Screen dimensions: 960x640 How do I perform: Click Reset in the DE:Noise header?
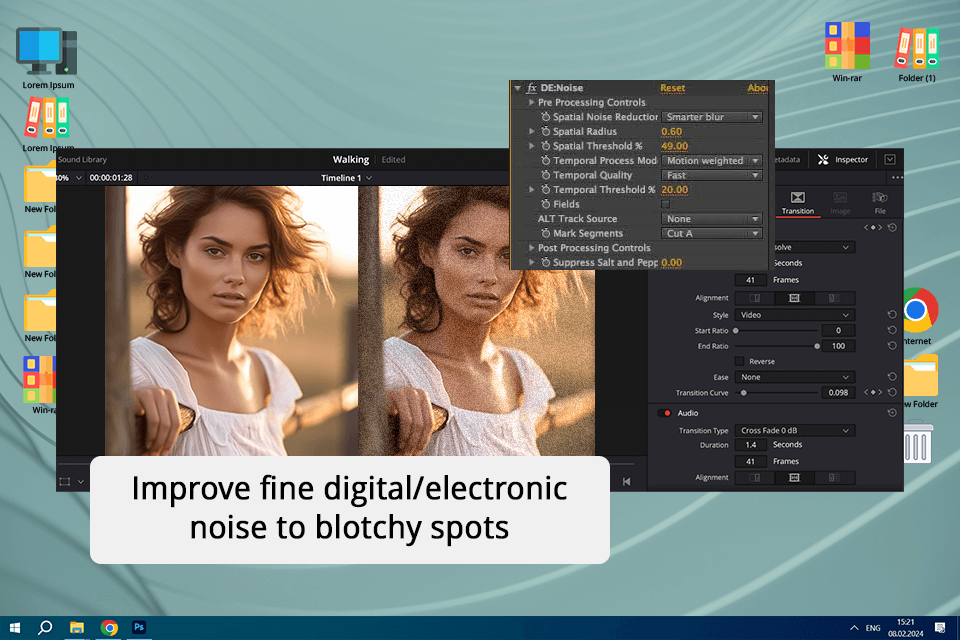point(672,88)
